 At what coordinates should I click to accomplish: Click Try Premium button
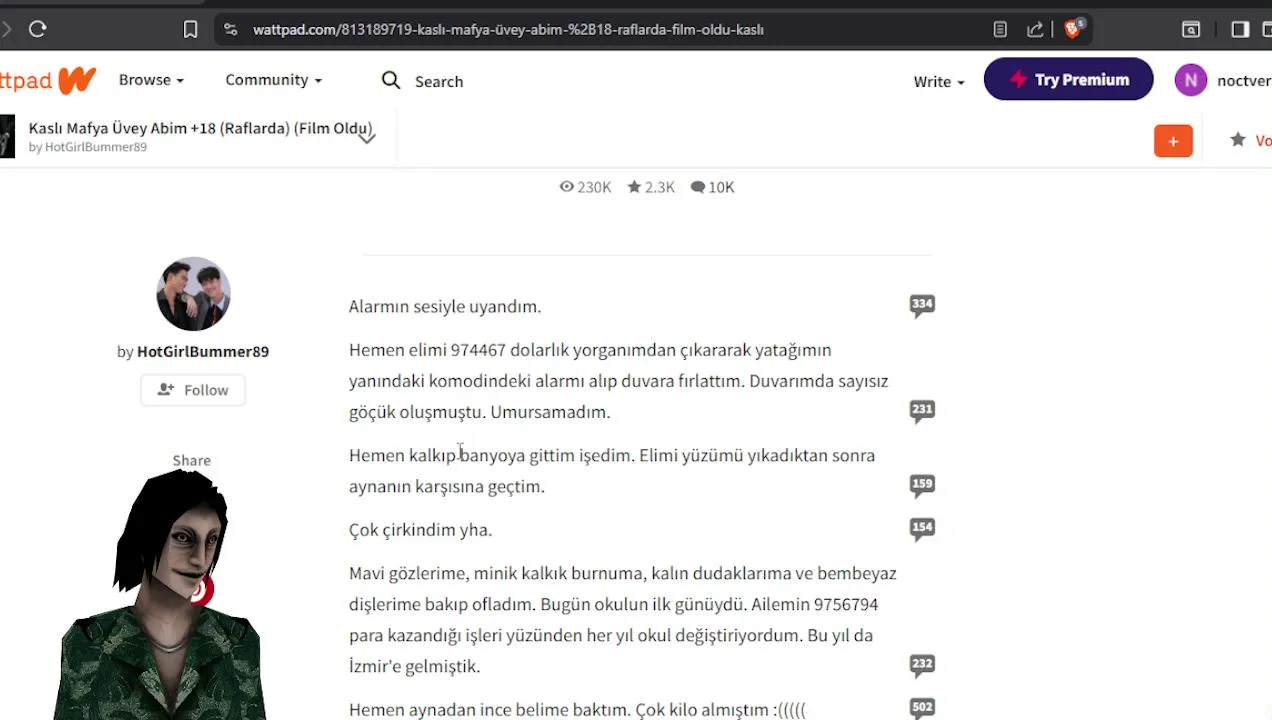[x=1068, y=80]
